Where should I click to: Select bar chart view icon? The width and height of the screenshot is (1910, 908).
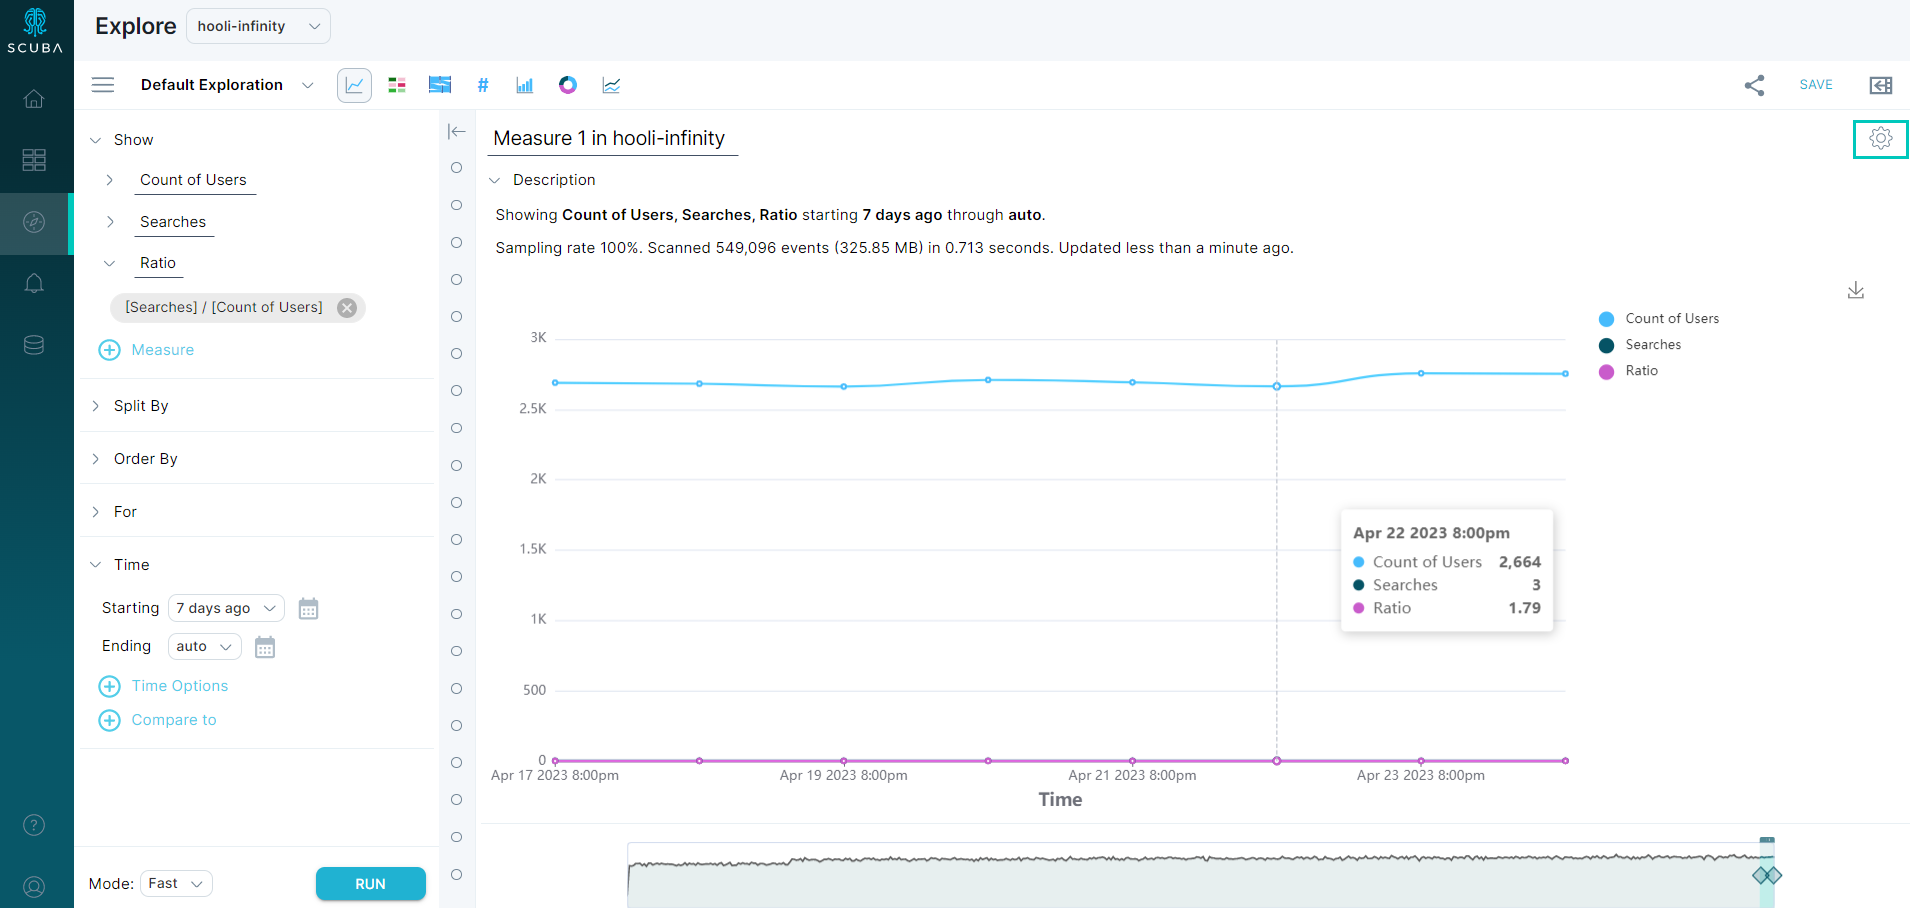pyautogui.click(x=525, y=85)
